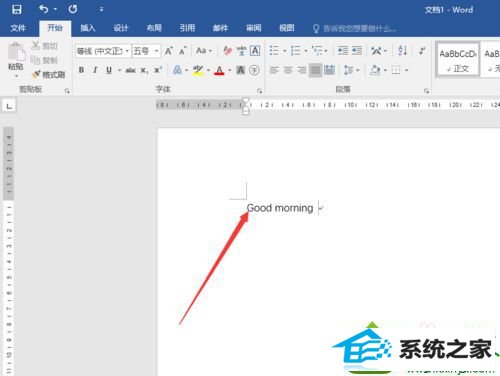The width and height of the screenshot is (500, 376).
Task: Click the Text Effects glowing A icon
Action: [177, 70]
